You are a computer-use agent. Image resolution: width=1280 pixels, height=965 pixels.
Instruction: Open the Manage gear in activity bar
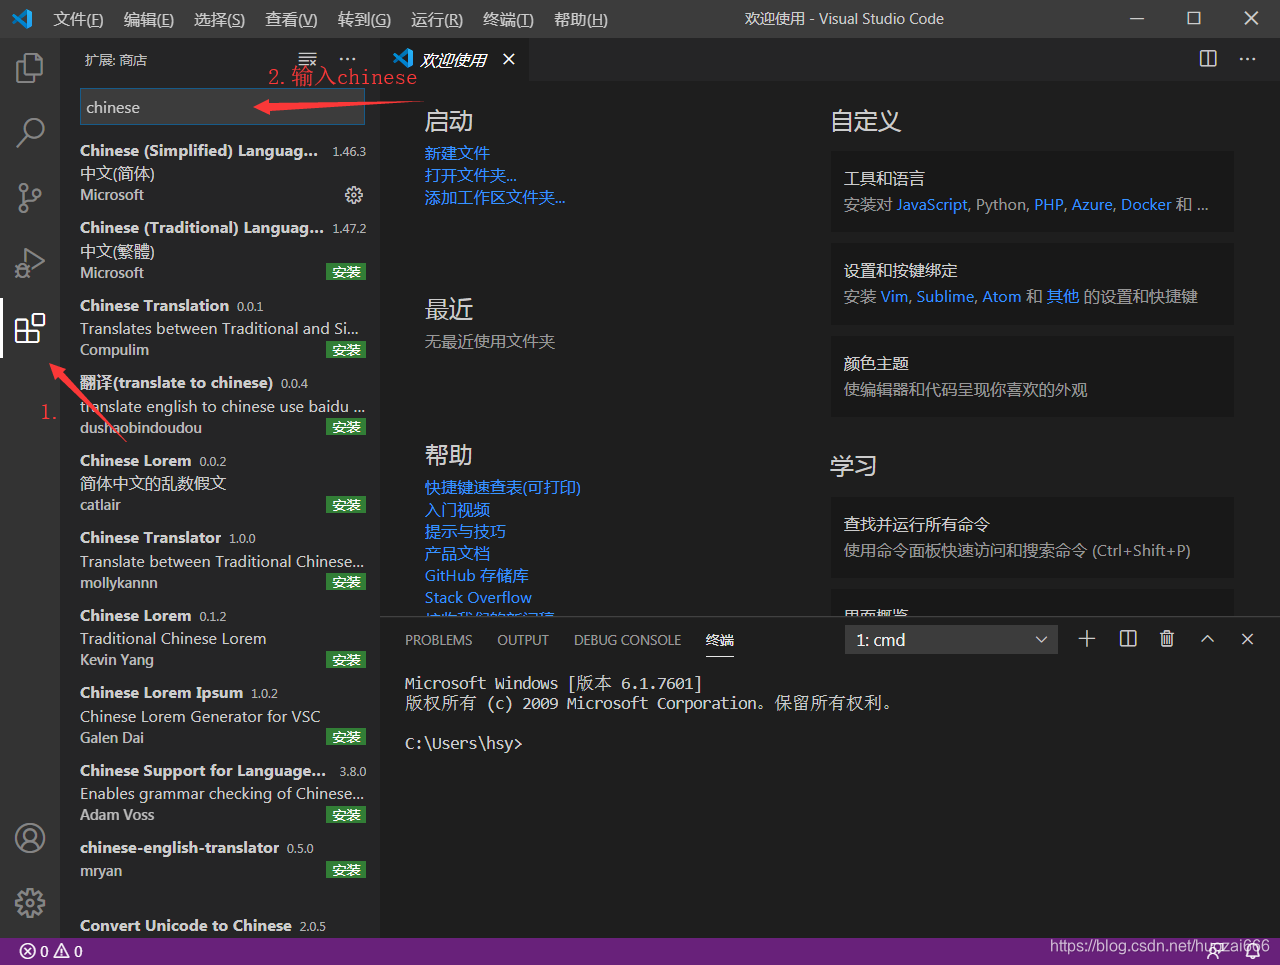30,902
